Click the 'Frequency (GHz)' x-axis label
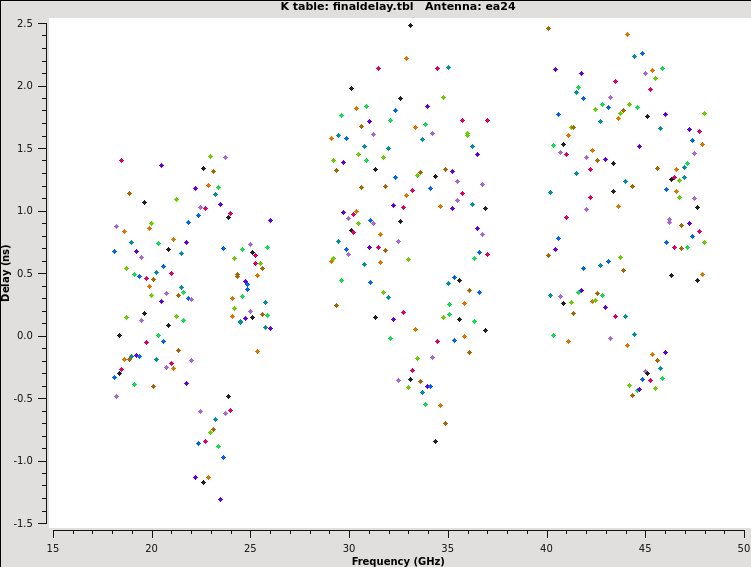 coord(399,561)
